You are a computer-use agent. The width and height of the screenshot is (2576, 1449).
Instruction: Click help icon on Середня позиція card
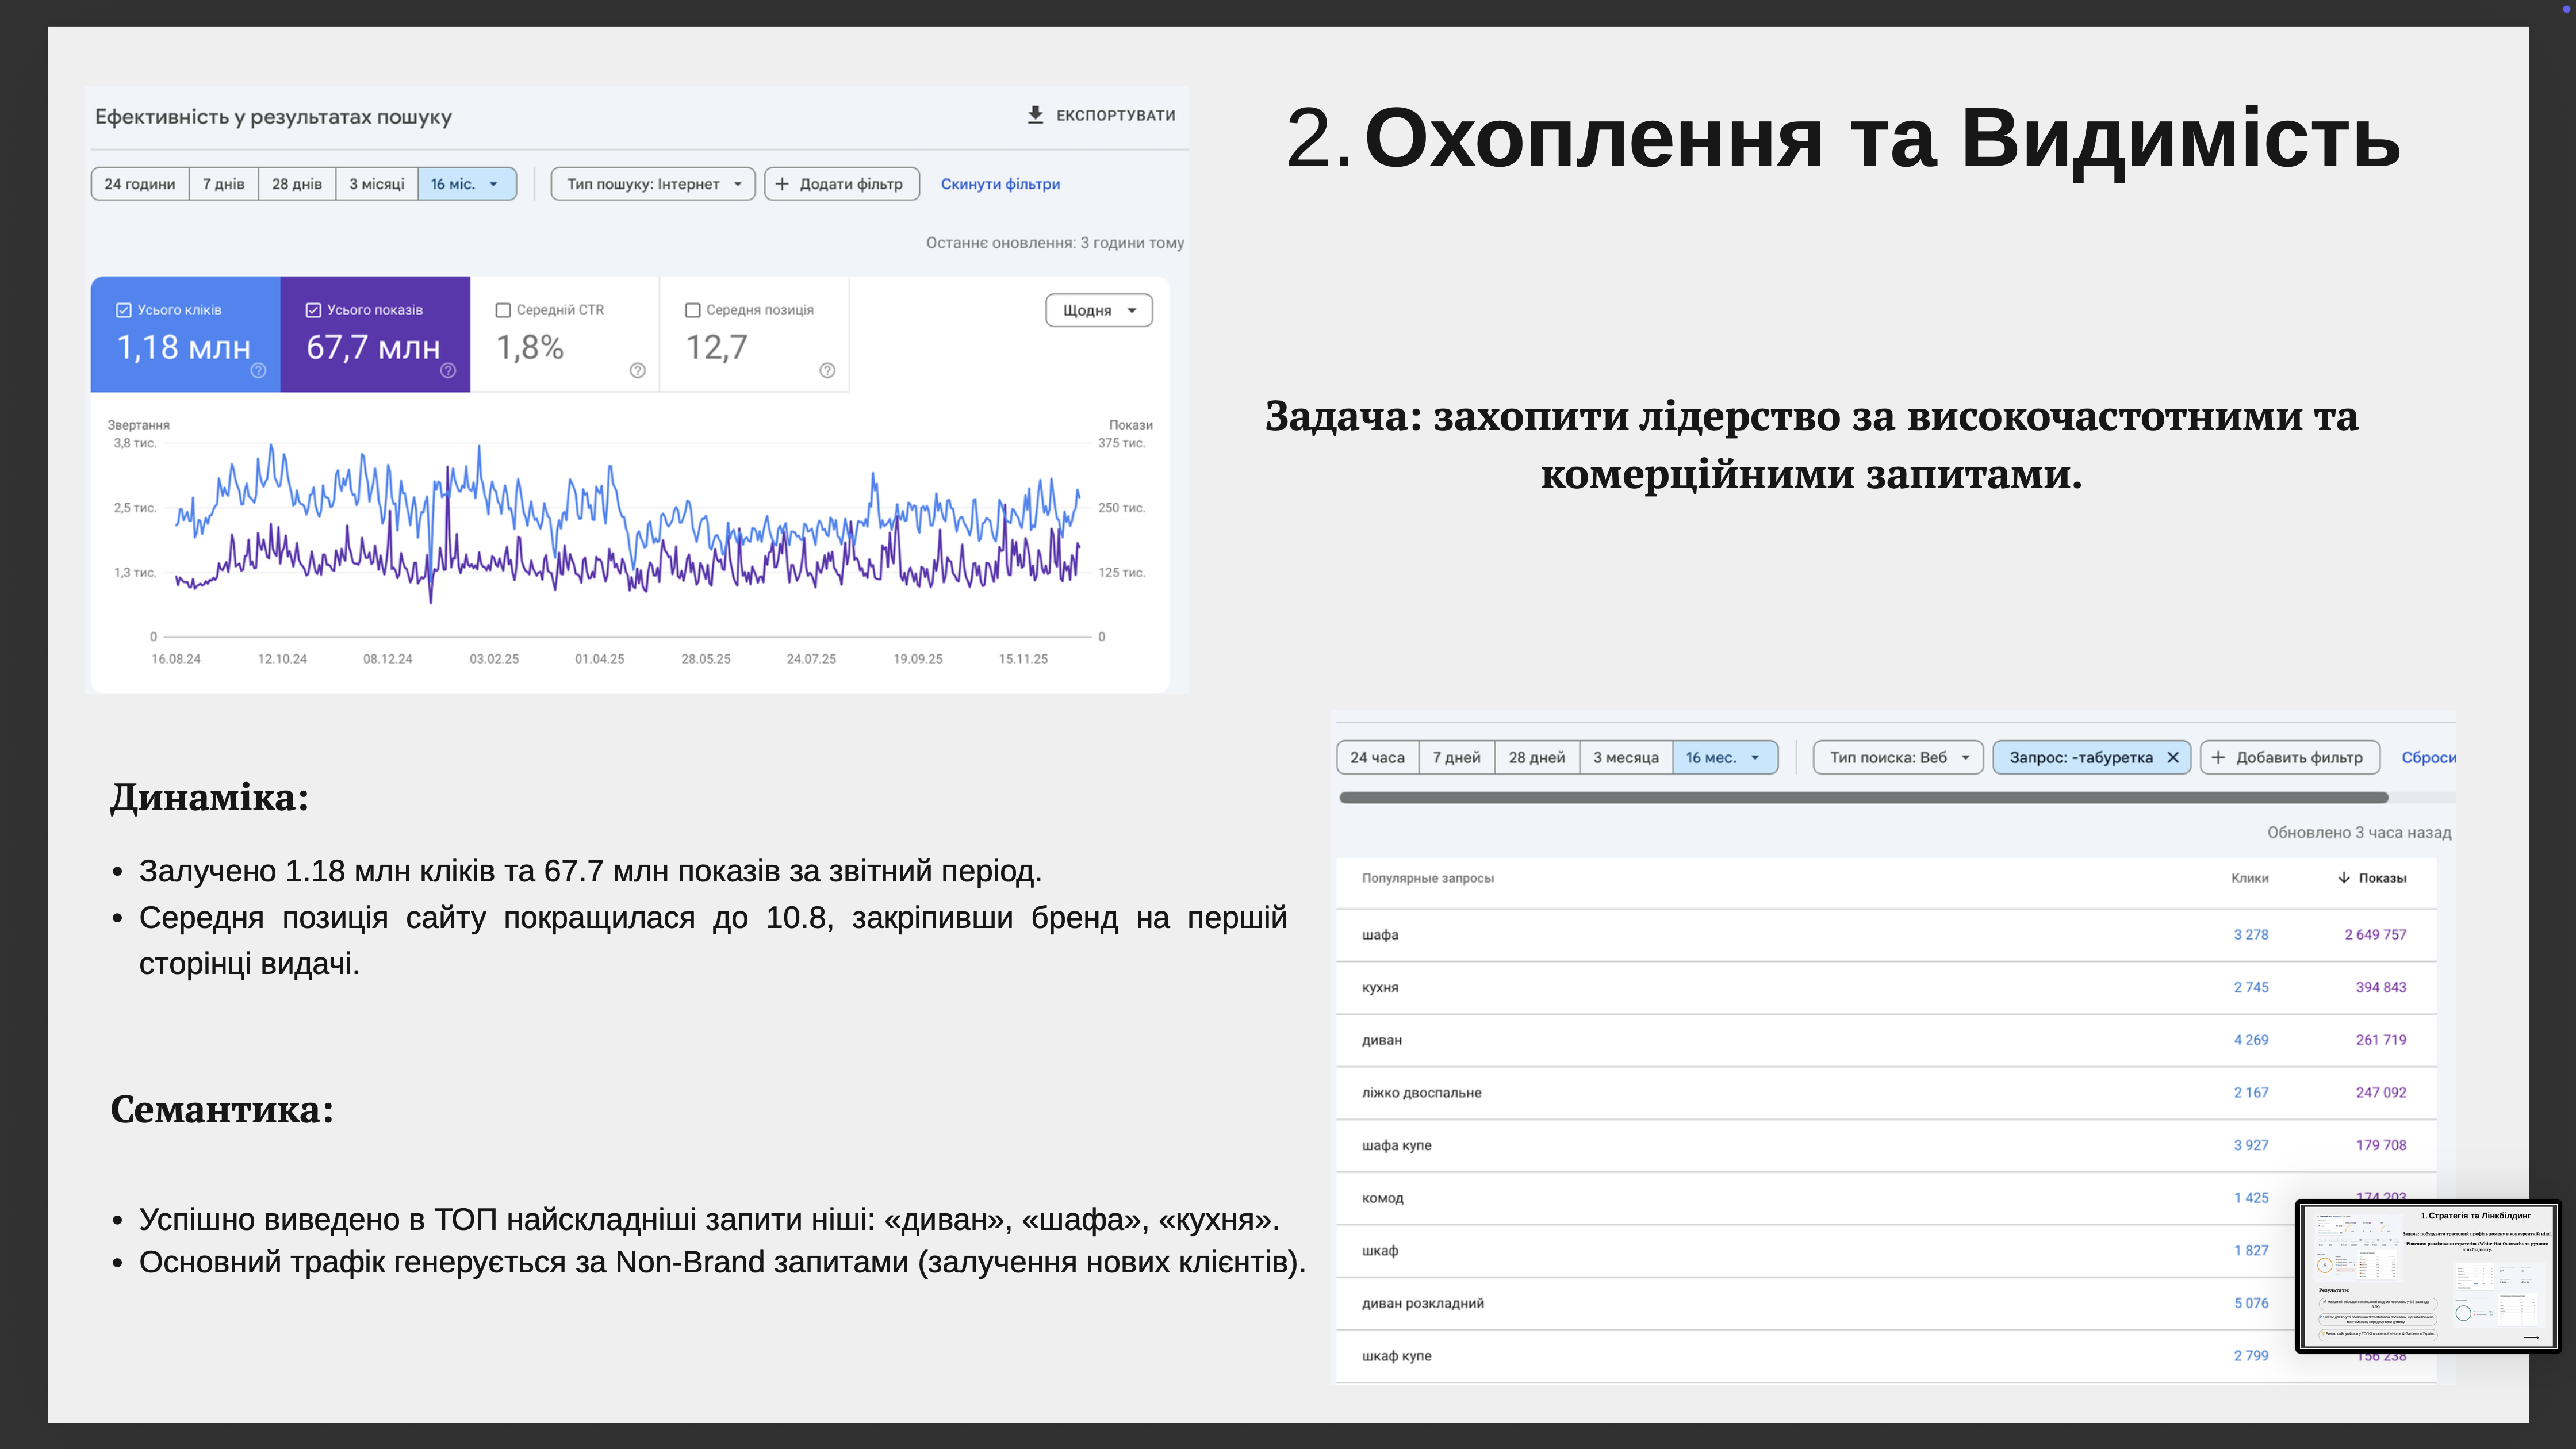[x=827, y=370]
